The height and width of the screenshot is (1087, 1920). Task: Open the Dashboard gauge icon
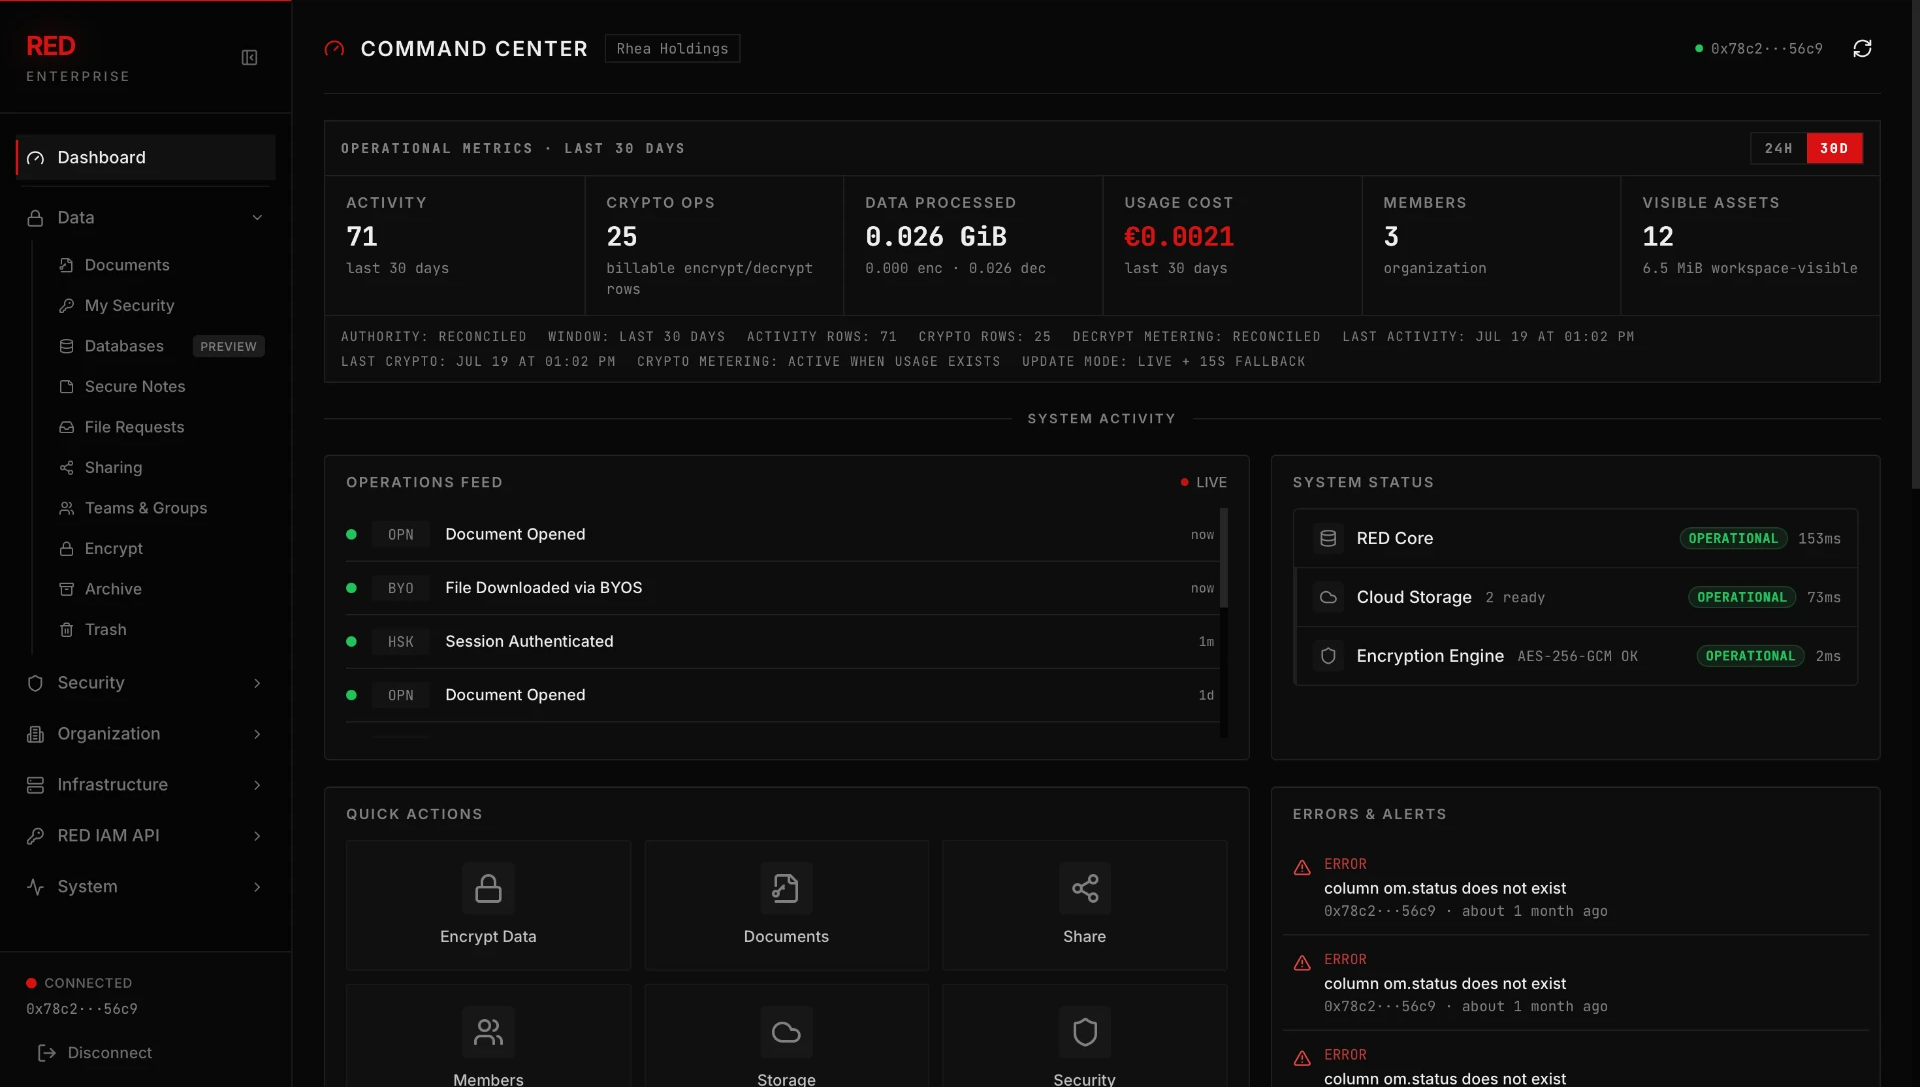click(x=36, y=158)
